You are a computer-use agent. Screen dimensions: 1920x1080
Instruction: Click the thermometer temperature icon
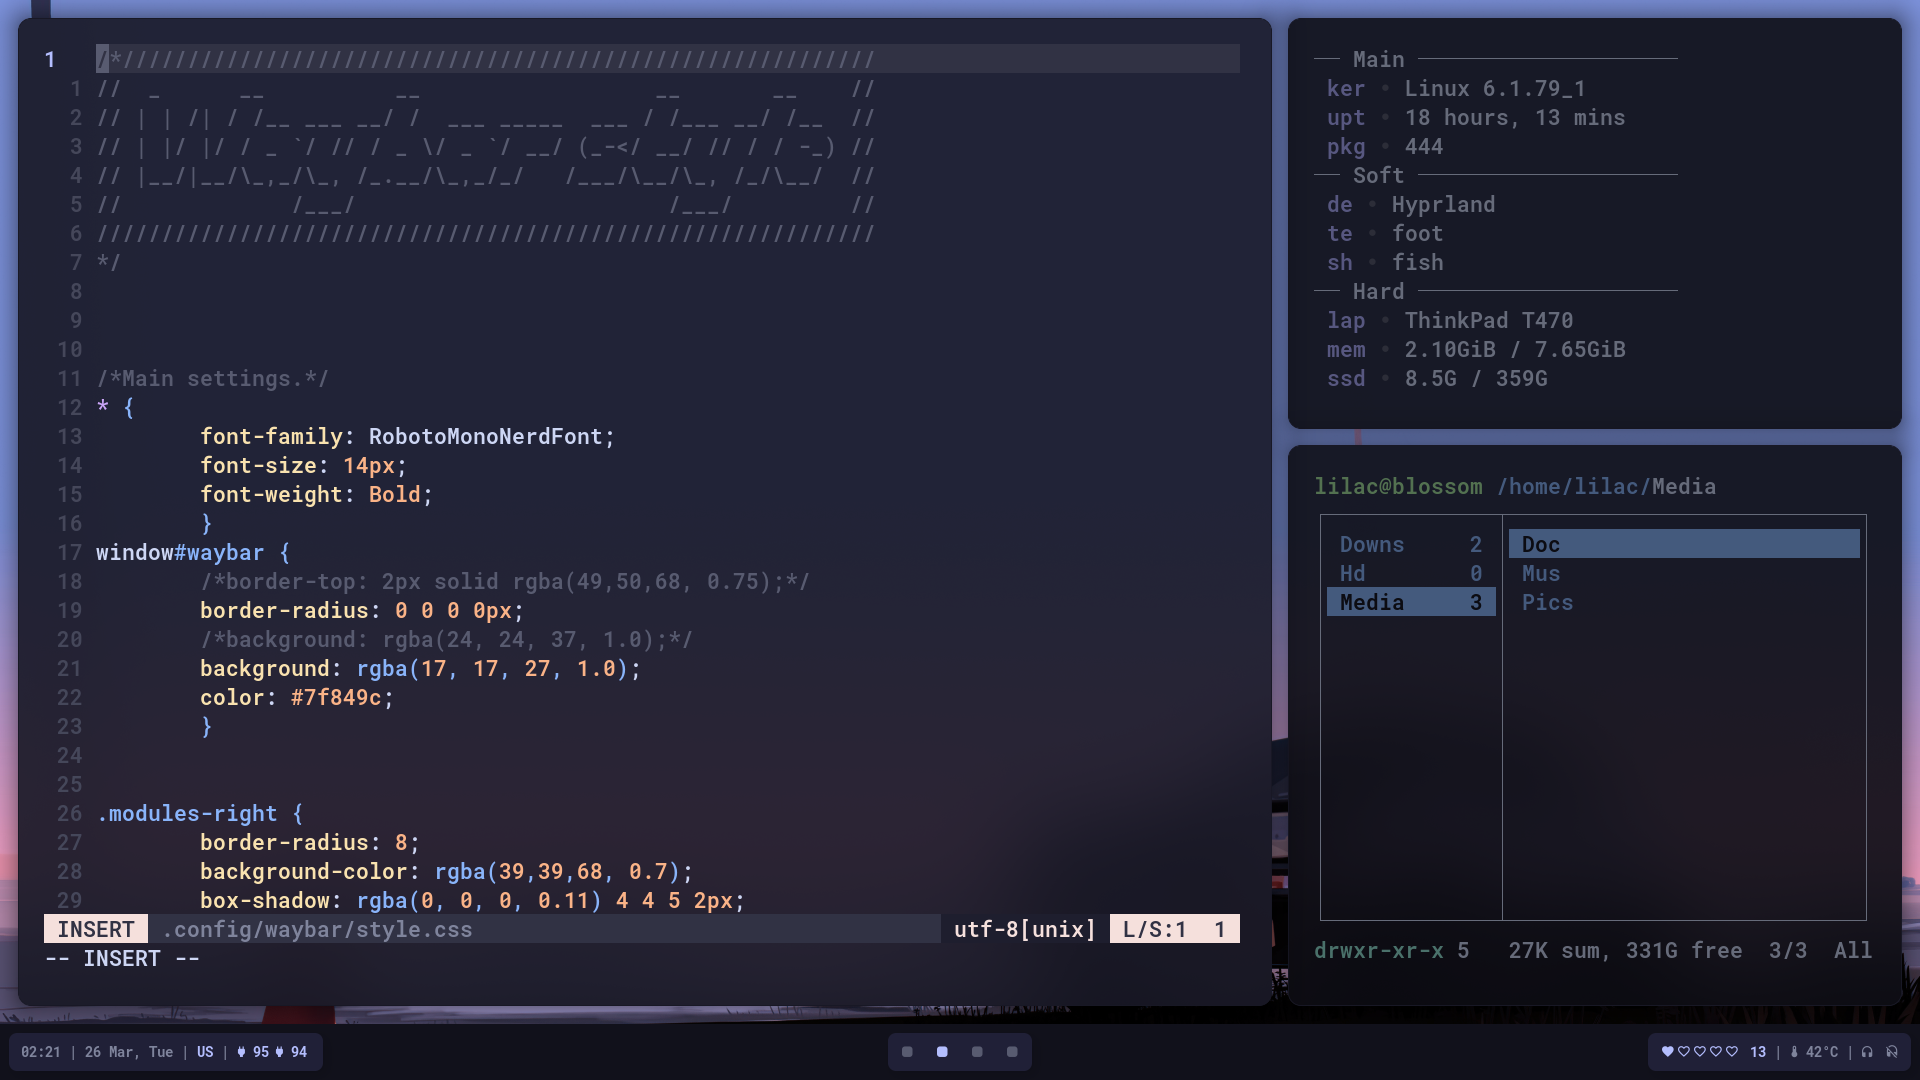click(x=1794, y=1052)
